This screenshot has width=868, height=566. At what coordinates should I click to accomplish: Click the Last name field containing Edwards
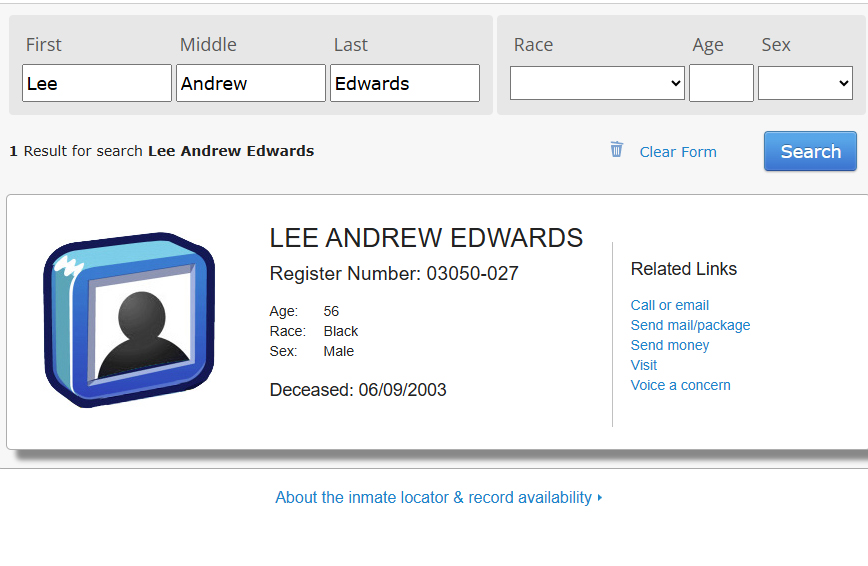tap(405, 84)
